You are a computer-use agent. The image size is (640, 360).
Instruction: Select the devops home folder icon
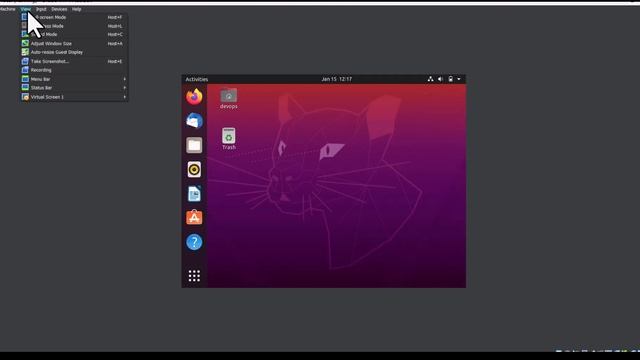pos(229,98)
